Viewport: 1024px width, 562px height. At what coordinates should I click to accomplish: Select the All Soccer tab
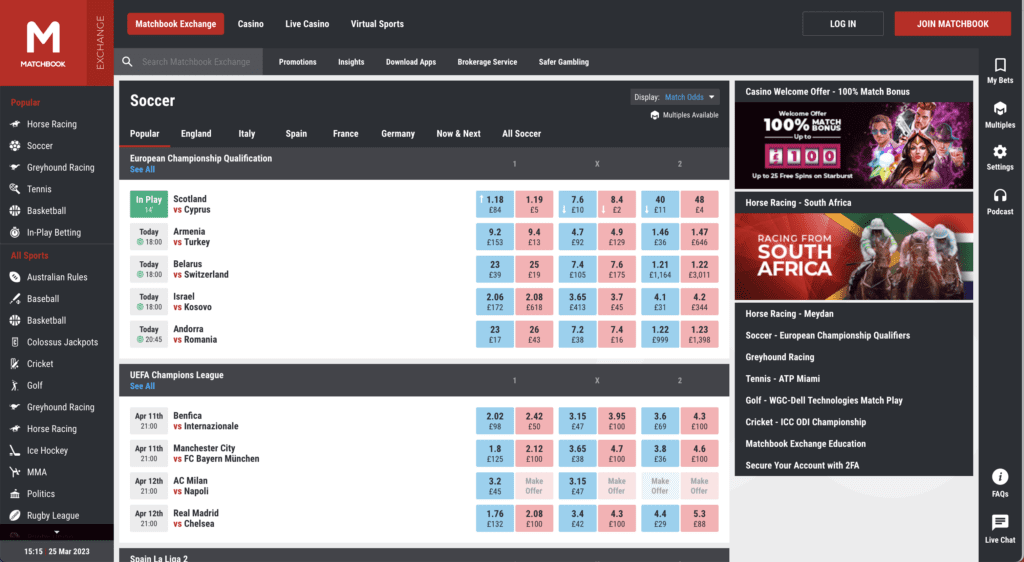[521, 133]
